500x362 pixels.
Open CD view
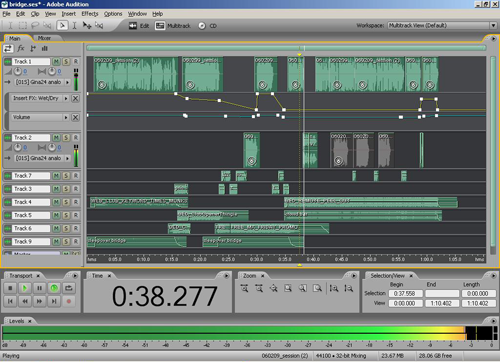(207, 26)
